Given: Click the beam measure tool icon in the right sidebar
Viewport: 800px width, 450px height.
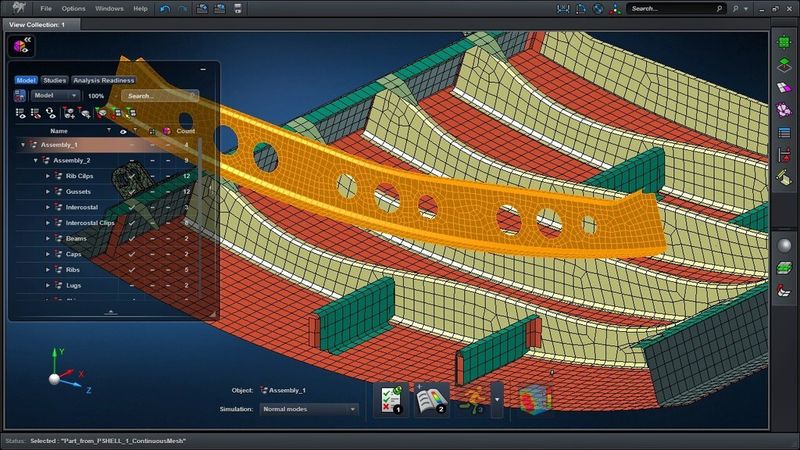Looking at the screenshot, I should pos(784,178).
